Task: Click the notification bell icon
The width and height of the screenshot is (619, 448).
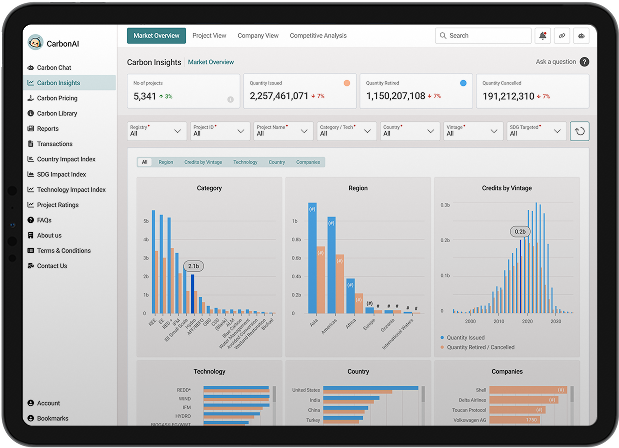Action: point(543,36)
